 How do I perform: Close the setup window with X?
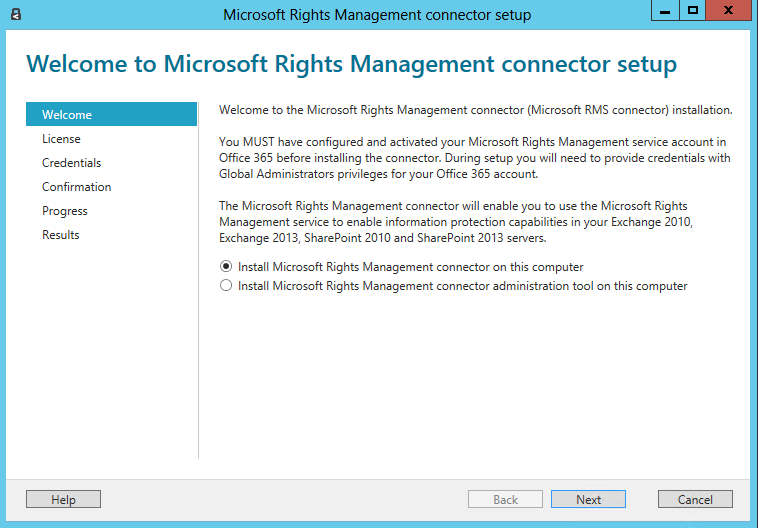(729, 11)
